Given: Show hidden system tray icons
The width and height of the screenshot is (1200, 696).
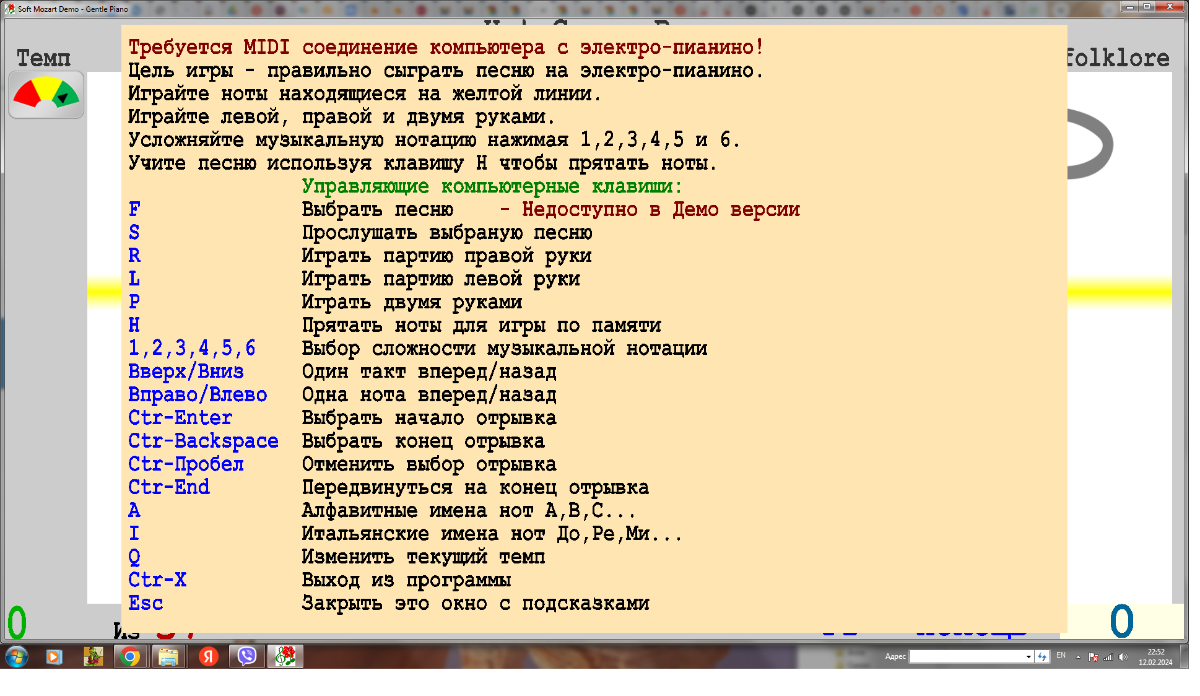Looking at the screenshot, I should (1076, 657).
